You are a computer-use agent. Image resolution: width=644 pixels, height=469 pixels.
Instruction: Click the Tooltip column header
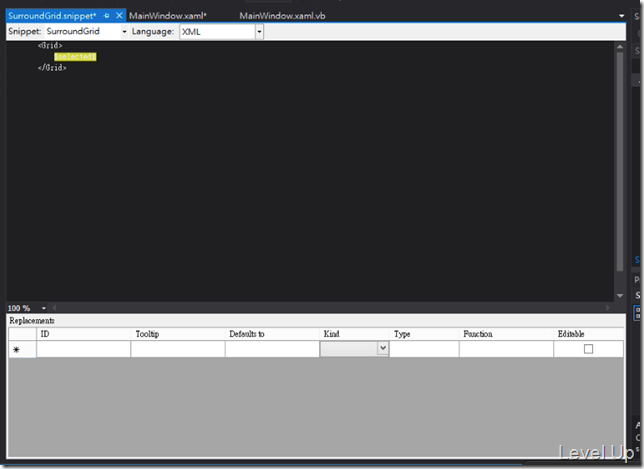point(178,334)
